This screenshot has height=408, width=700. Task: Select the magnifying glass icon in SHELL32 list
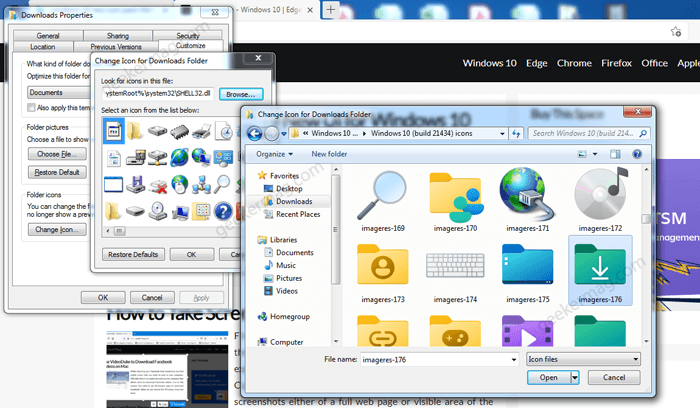click(x=222, y=184)
